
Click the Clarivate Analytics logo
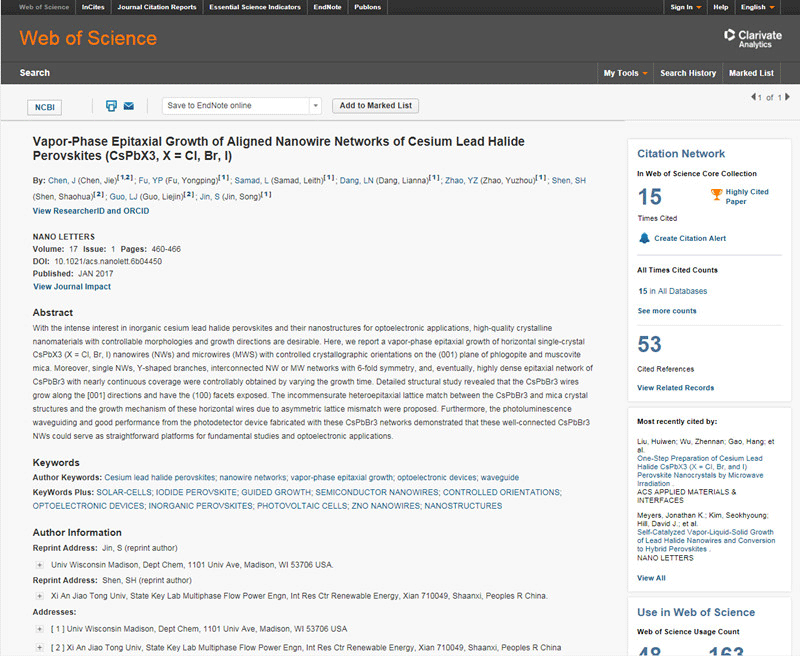pos(753,38)
